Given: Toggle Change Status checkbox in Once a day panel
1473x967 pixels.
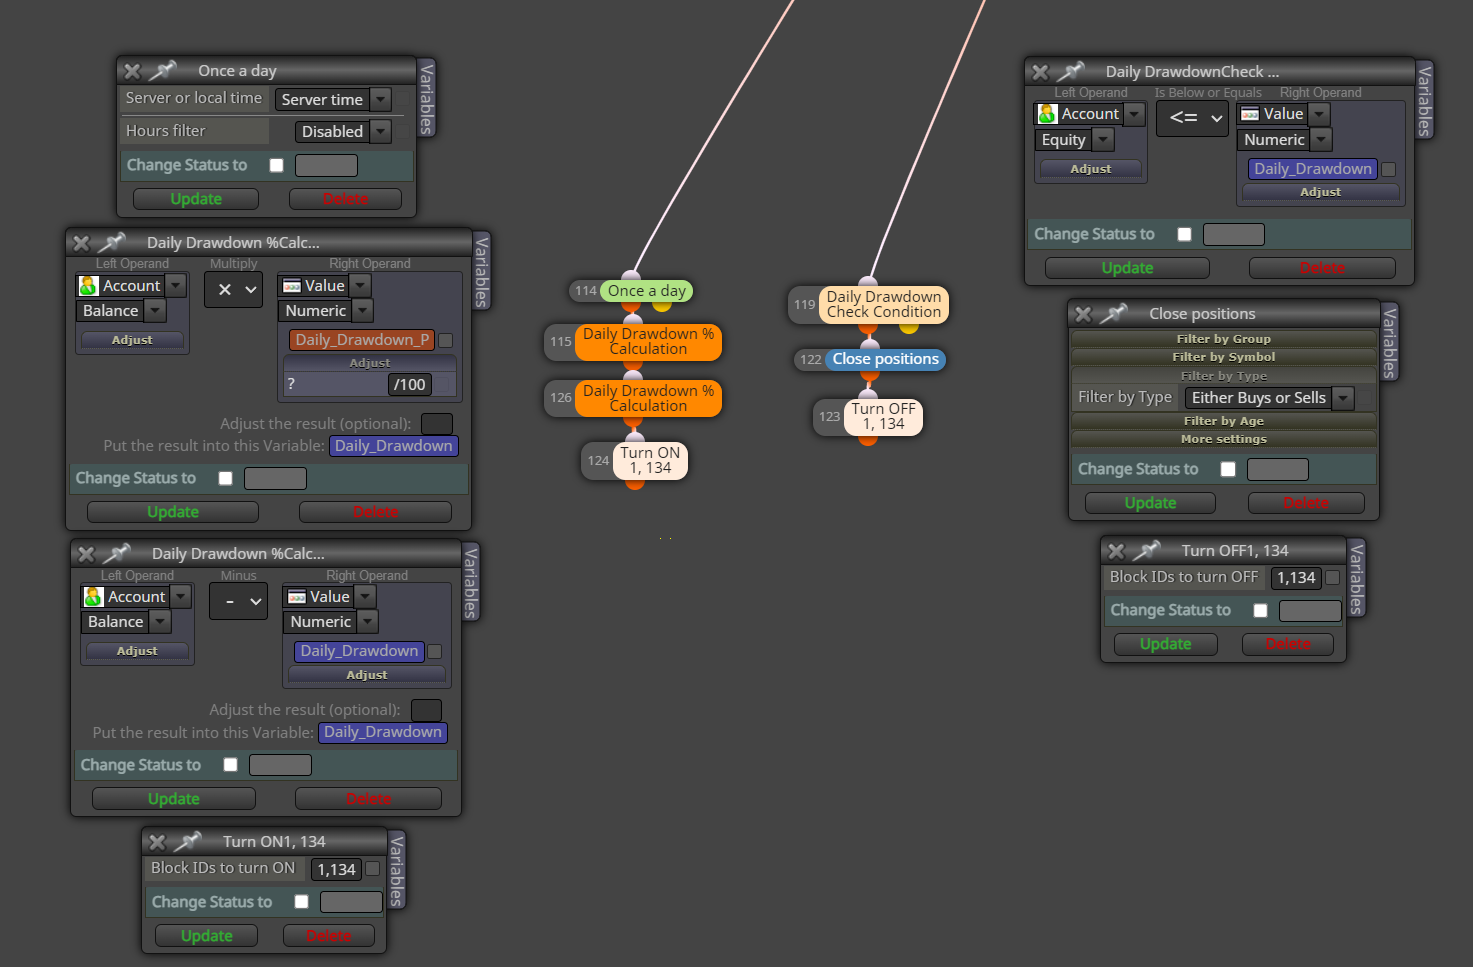Looking at the screenshot, I should point(277,165).
